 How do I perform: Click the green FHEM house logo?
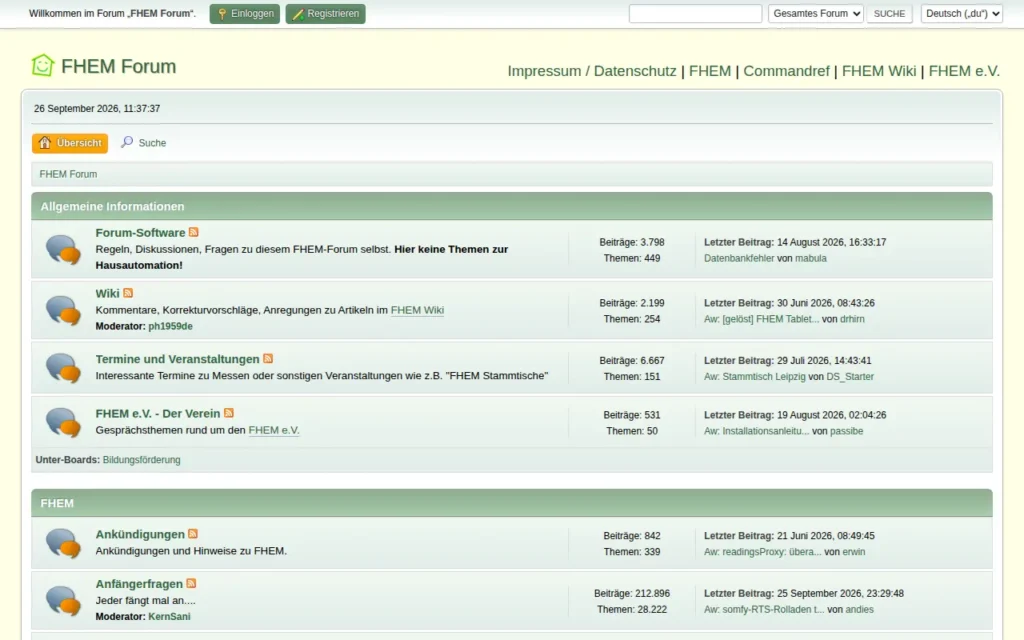pos(42,65)
